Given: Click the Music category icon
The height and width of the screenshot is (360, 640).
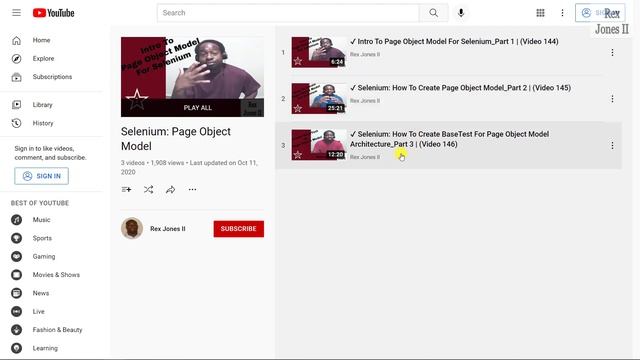Looking at the screenshot, I should tap(16, 220).
